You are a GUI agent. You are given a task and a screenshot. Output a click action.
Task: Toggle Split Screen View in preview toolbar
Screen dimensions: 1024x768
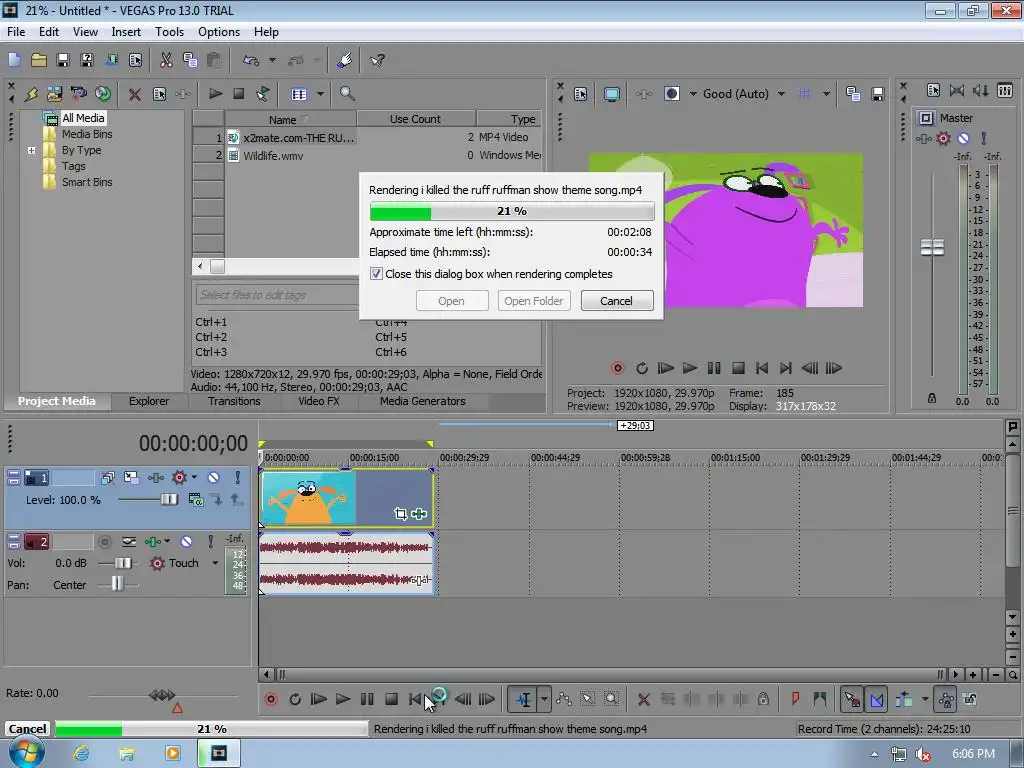coord(672,94)
